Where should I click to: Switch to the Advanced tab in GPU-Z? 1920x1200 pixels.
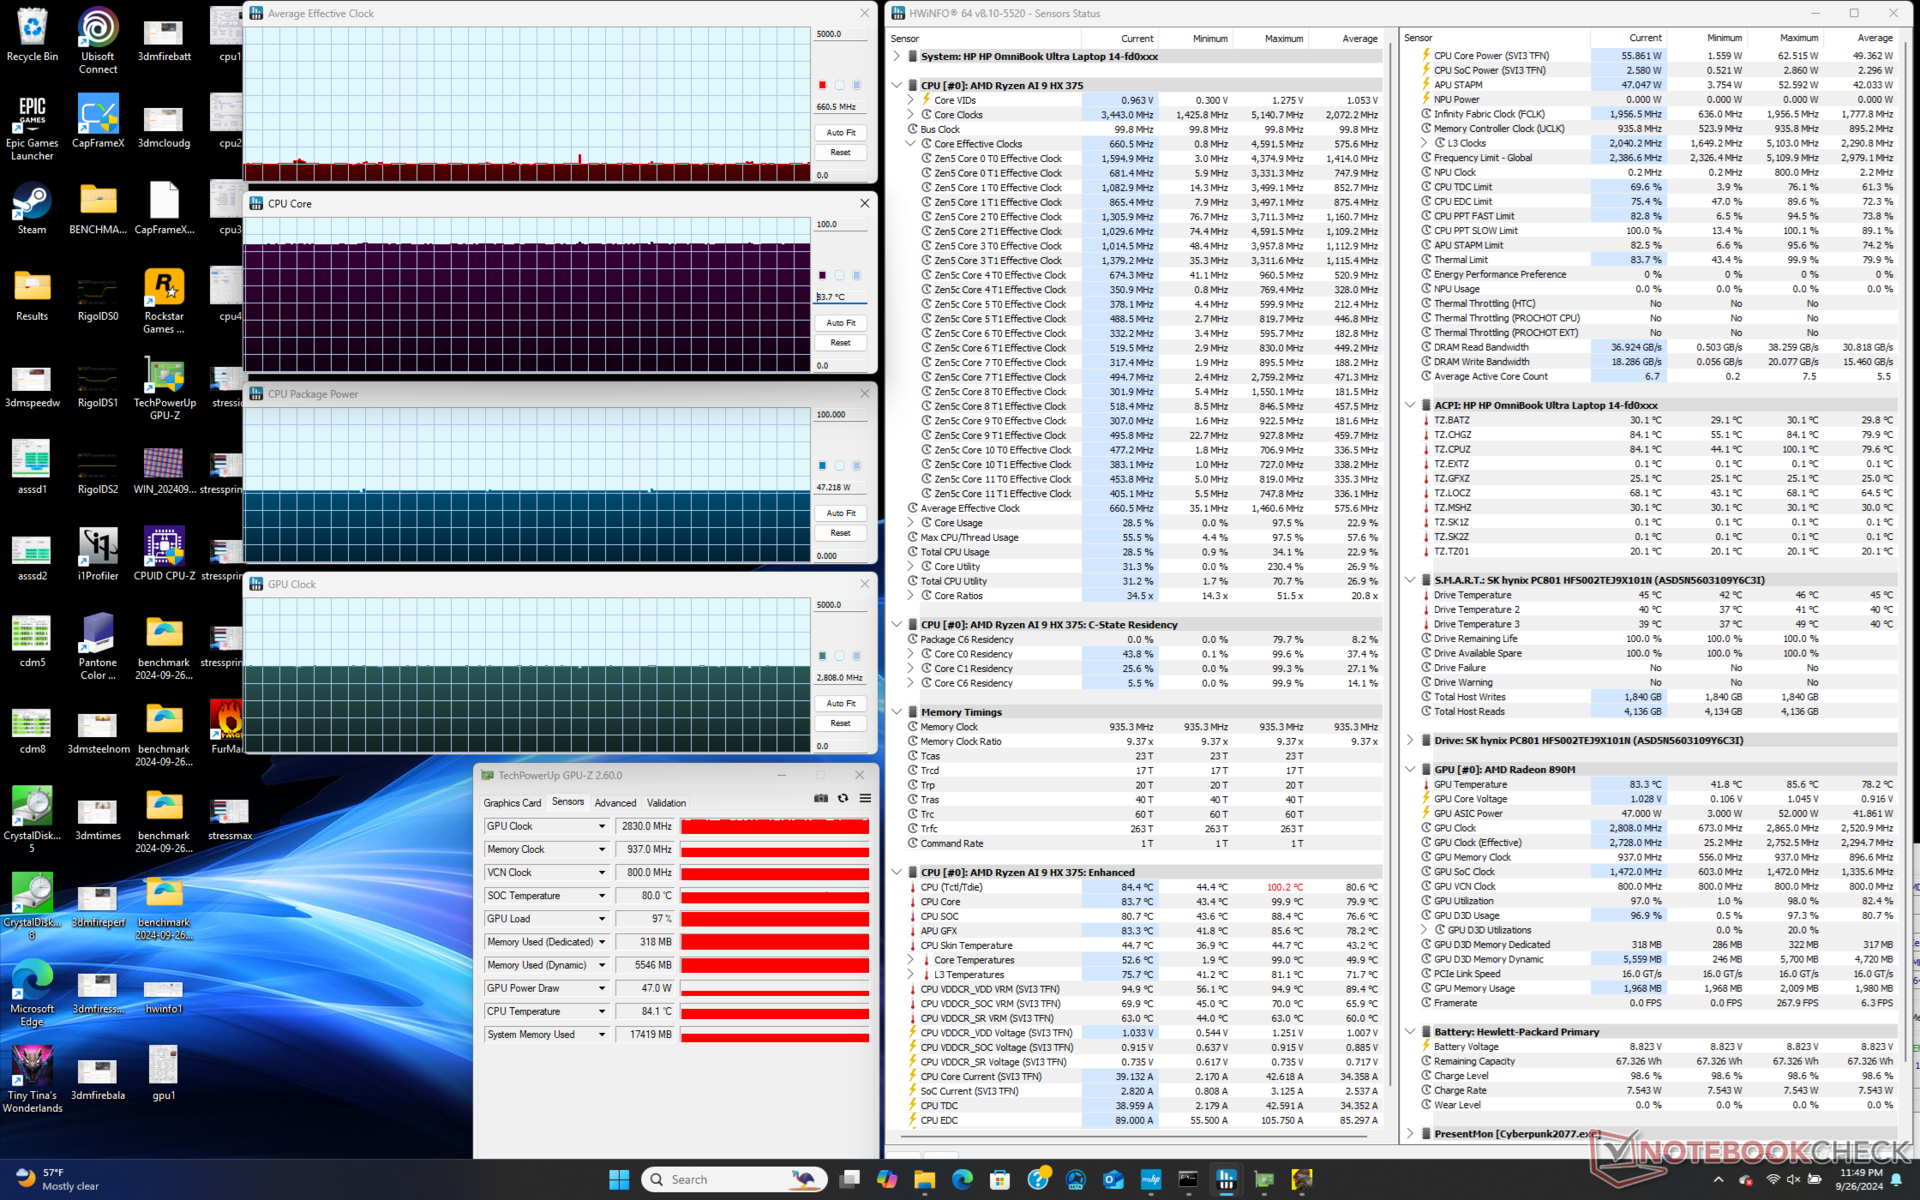pyautogui.click(x=615, y=803)
